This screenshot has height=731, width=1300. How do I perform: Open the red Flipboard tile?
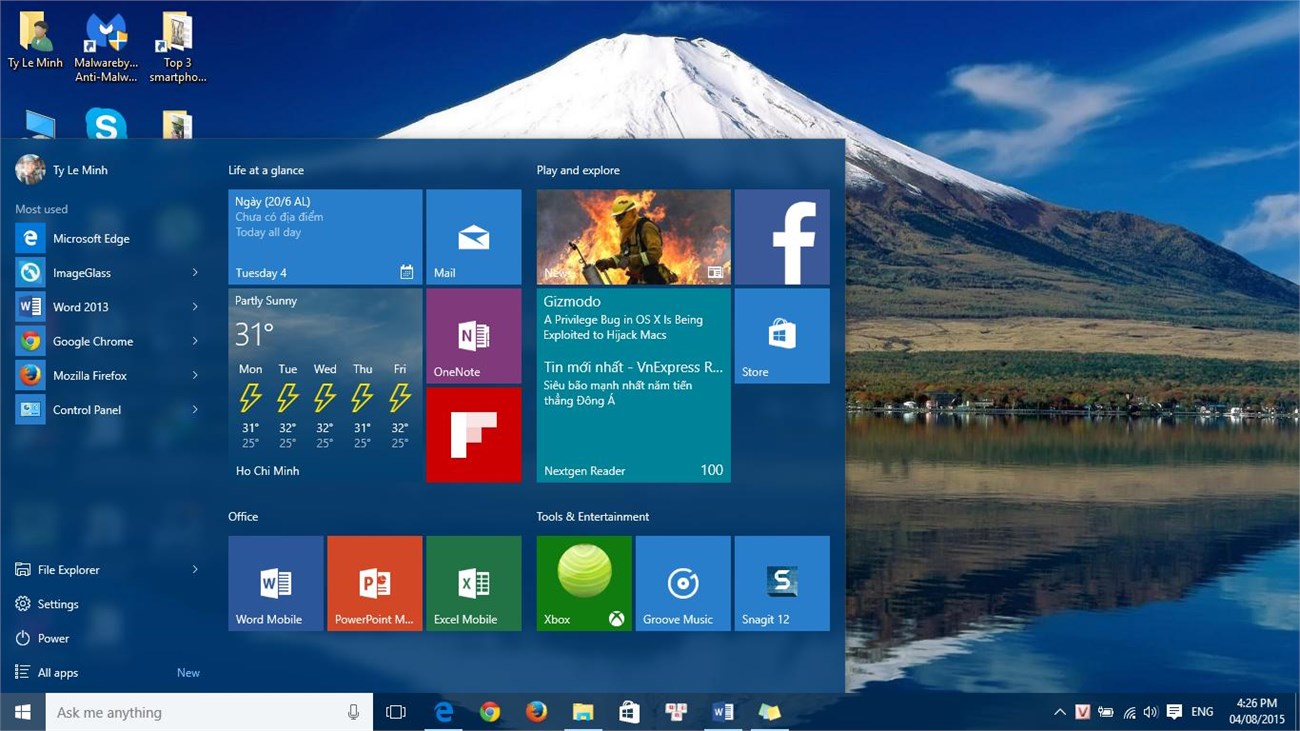coord(473,435)
